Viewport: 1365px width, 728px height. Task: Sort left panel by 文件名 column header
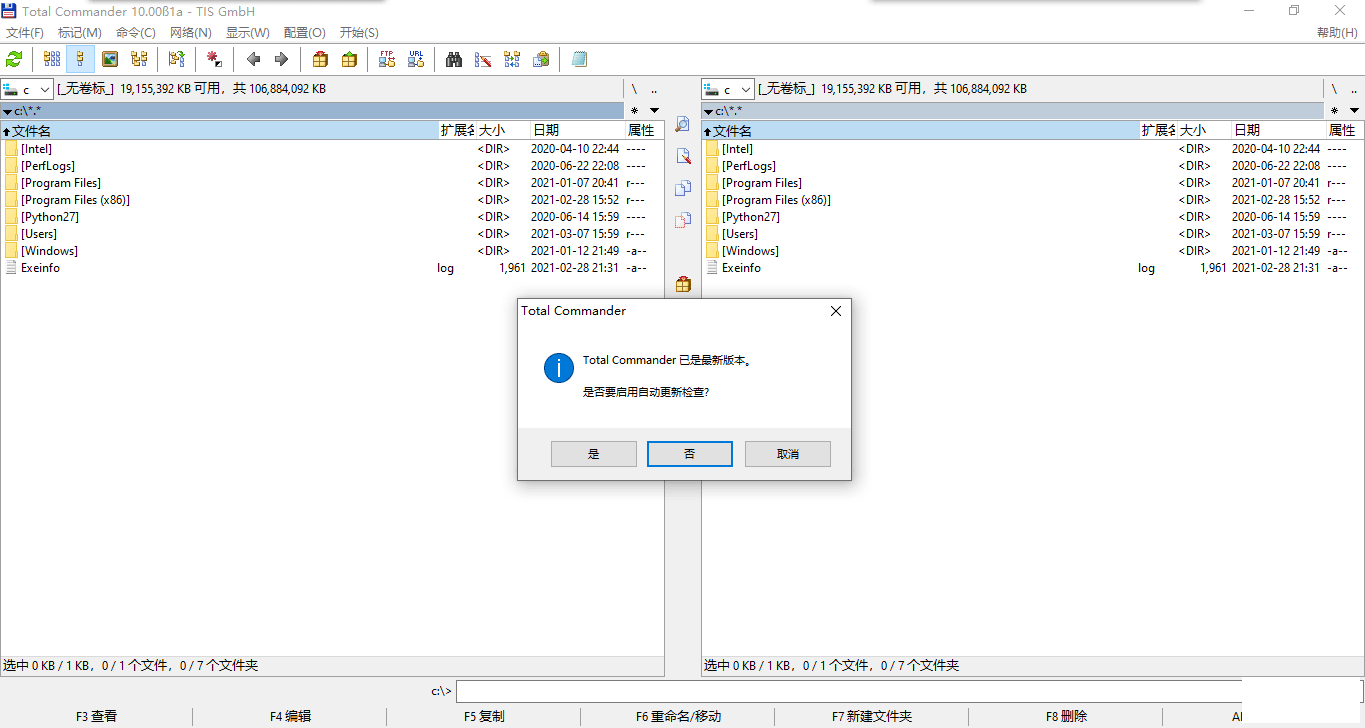pos(220,131)
